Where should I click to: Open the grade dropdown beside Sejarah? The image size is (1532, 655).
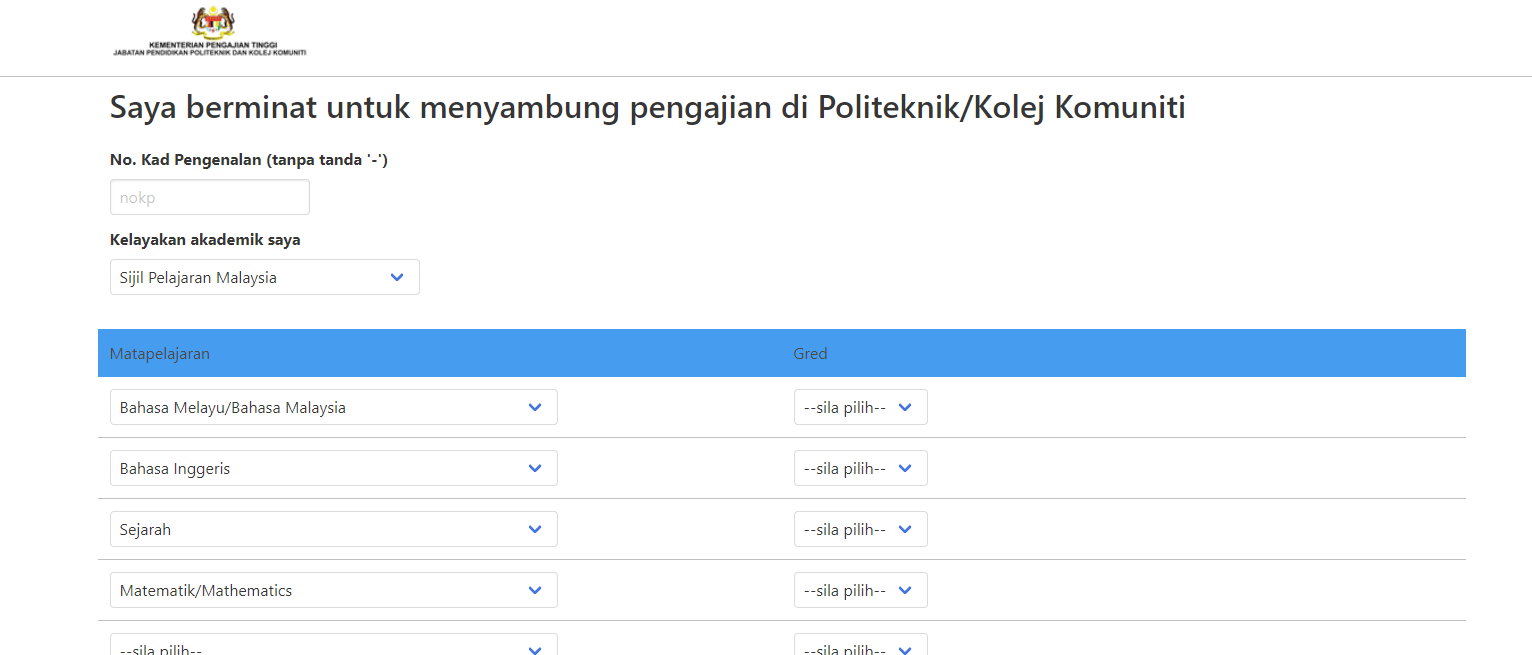click(x=860, y=529)
